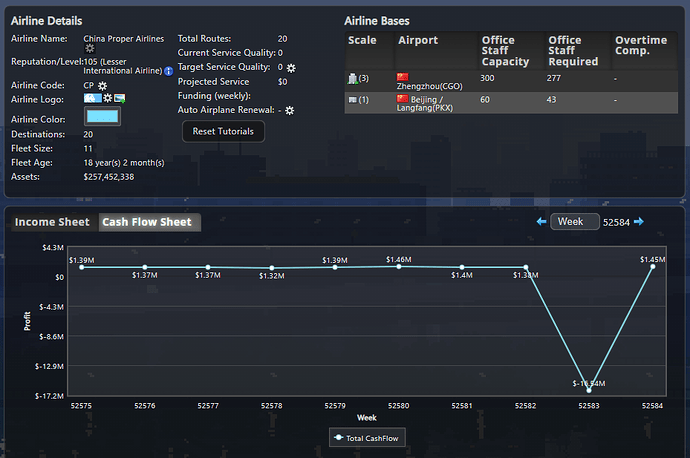Click the Zhengzhou base scale building icon
The image size is (690, 458).
[352, 79]
